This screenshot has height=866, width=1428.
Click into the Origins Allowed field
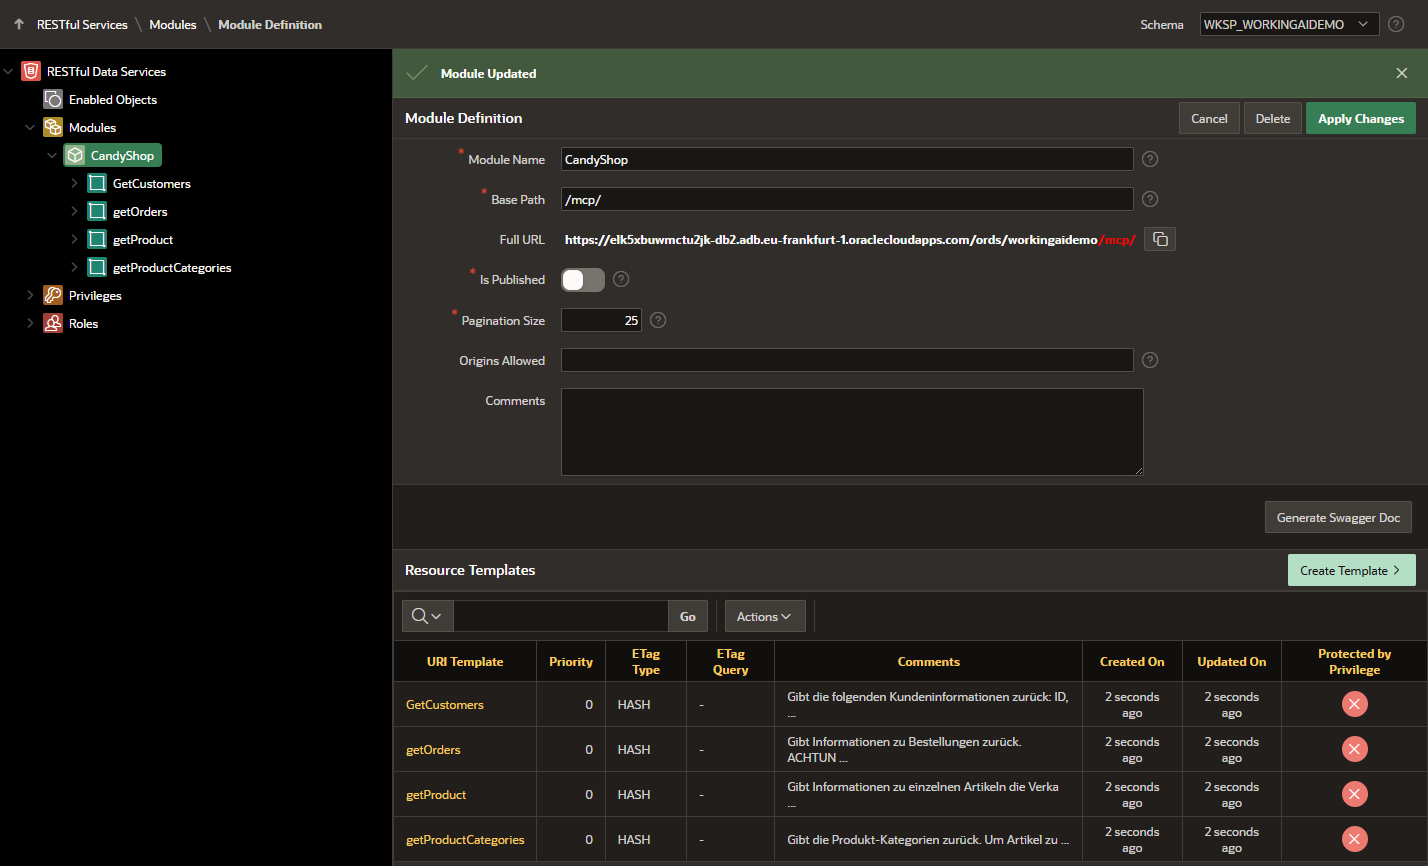[x=847, y=360]
